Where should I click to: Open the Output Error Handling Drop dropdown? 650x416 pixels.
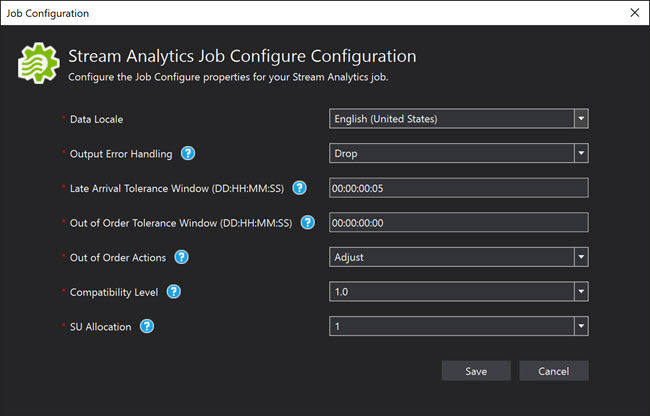click(x=458, y=153)
